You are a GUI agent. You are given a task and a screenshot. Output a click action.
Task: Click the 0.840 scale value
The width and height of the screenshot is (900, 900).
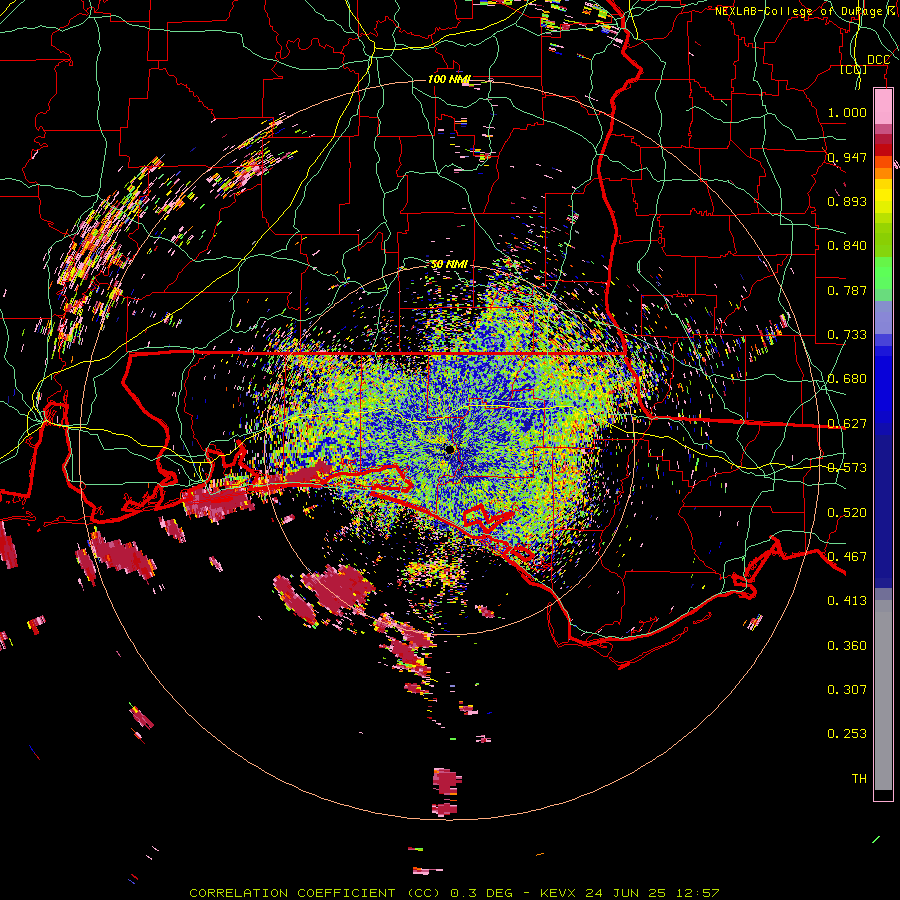click(x=847, y=245)
